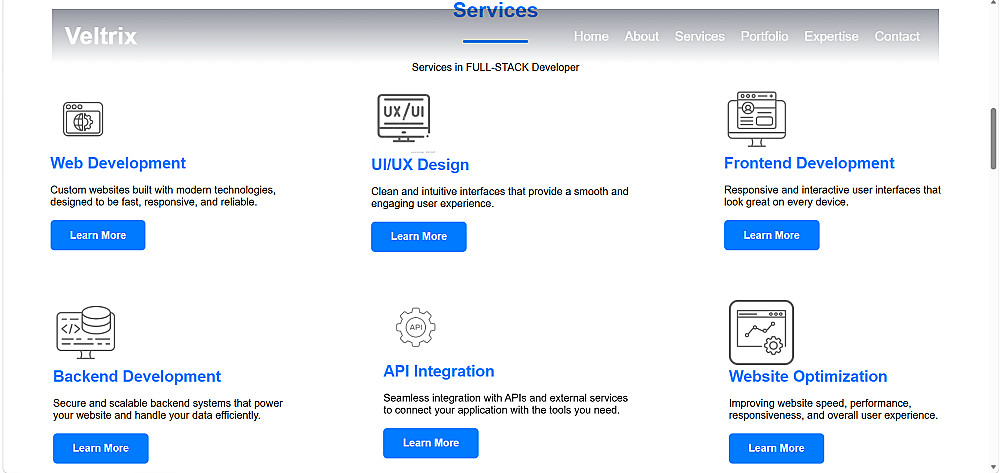The width and height of the screenshot is (1000, 473).
Task: Open the Contact nav link
Action: (897, 36)
